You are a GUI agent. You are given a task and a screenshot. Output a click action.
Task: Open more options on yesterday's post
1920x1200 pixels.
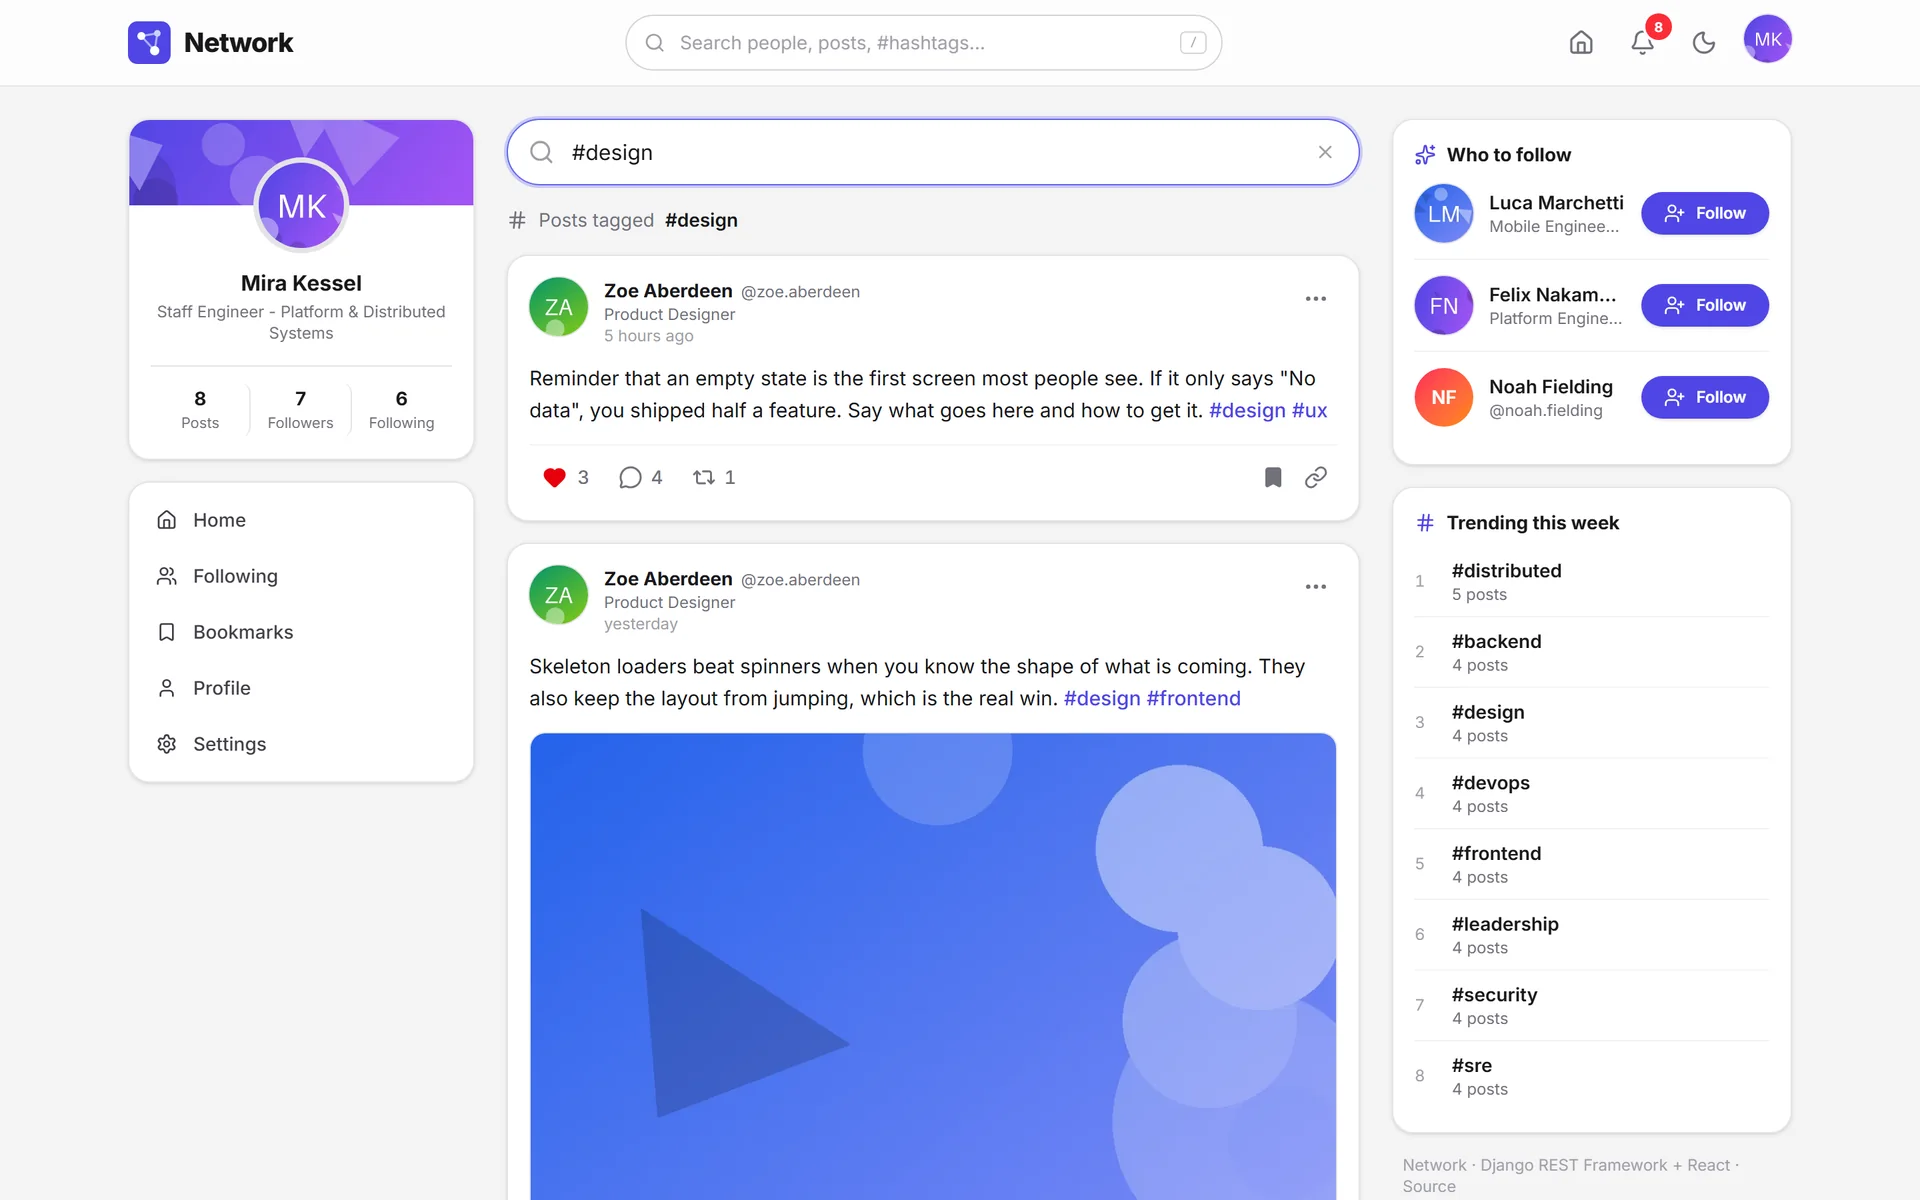click(x=1316, y=587)
